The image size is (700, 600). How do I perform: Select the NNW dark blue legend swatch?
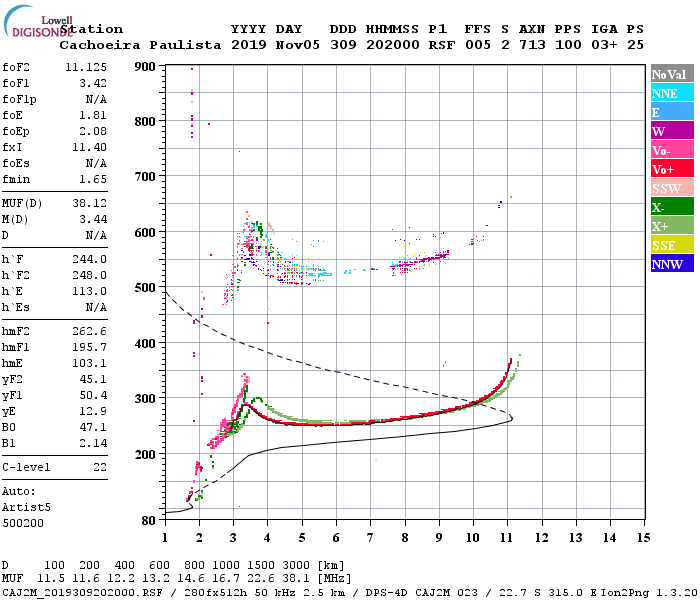click(672, 264)
